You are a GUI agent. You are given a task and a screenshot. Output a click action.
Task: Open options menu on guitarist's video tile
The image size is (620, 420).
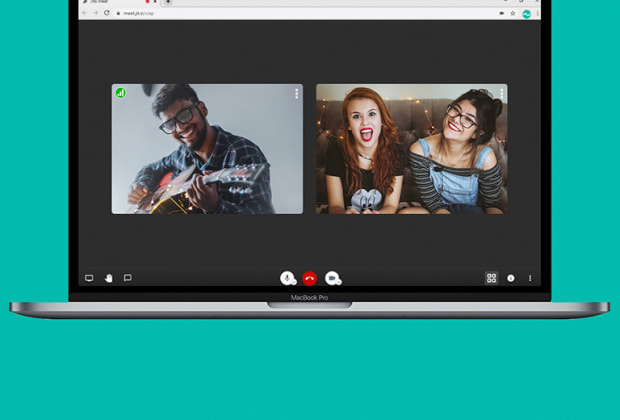point(296,93)
